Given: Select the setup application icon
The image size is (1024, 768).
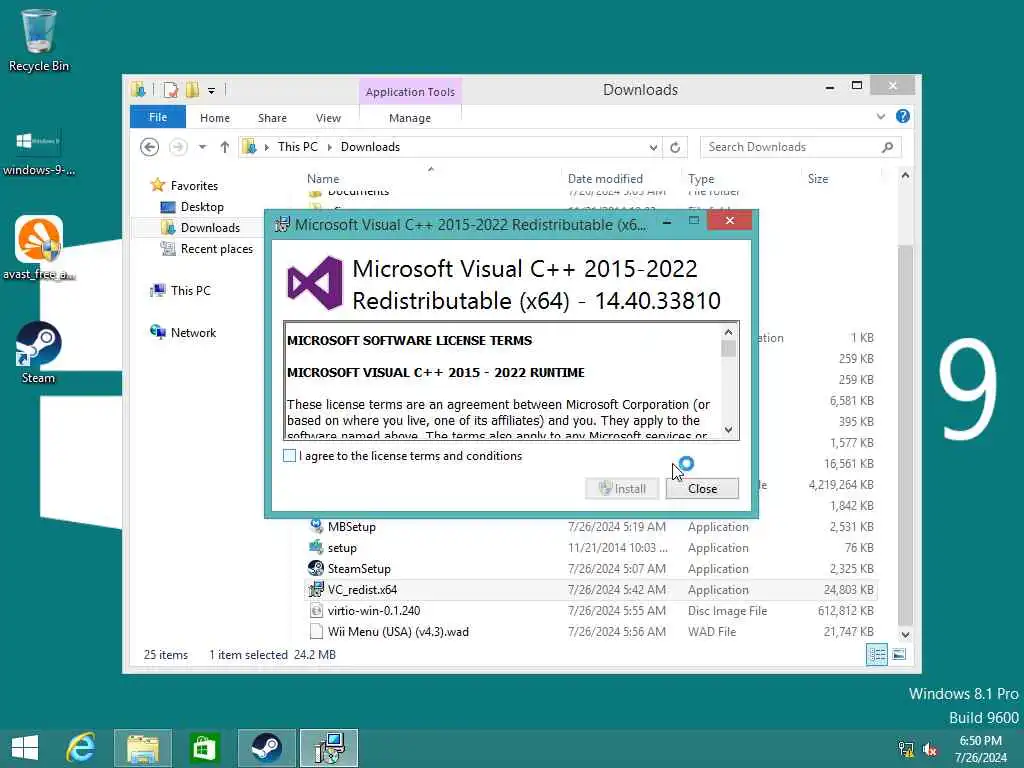Looking at the screenshot, I should click(316, 547).
